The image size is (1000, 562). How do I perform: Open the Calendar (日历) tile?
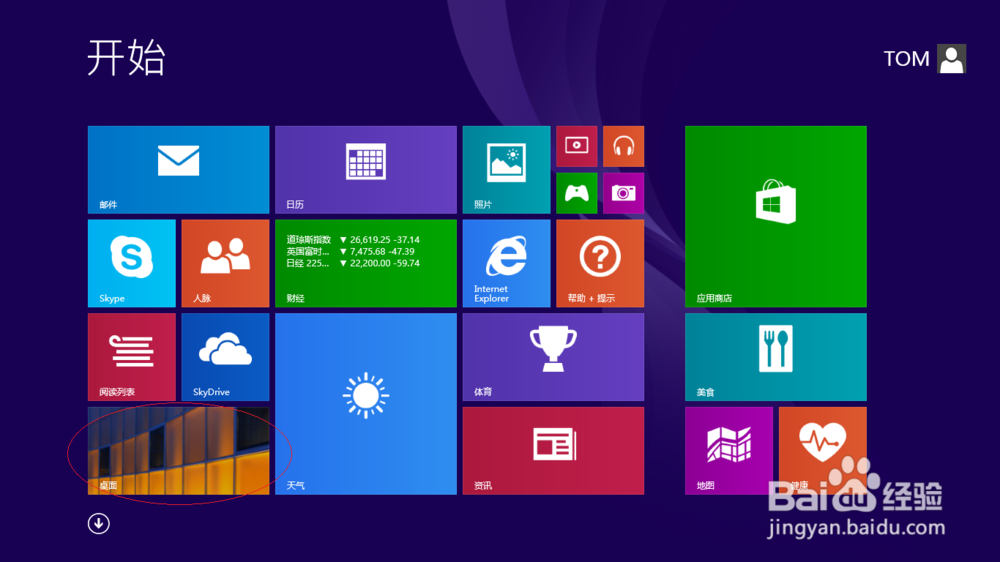tap(366, 170)
